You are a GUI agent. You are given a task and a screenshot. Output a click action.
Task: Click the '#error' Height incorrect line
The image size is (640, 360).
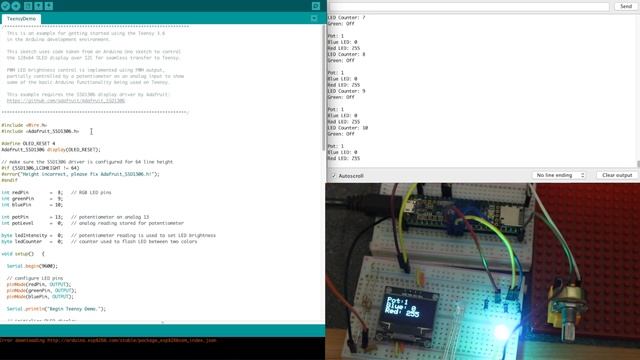(80, 174)
